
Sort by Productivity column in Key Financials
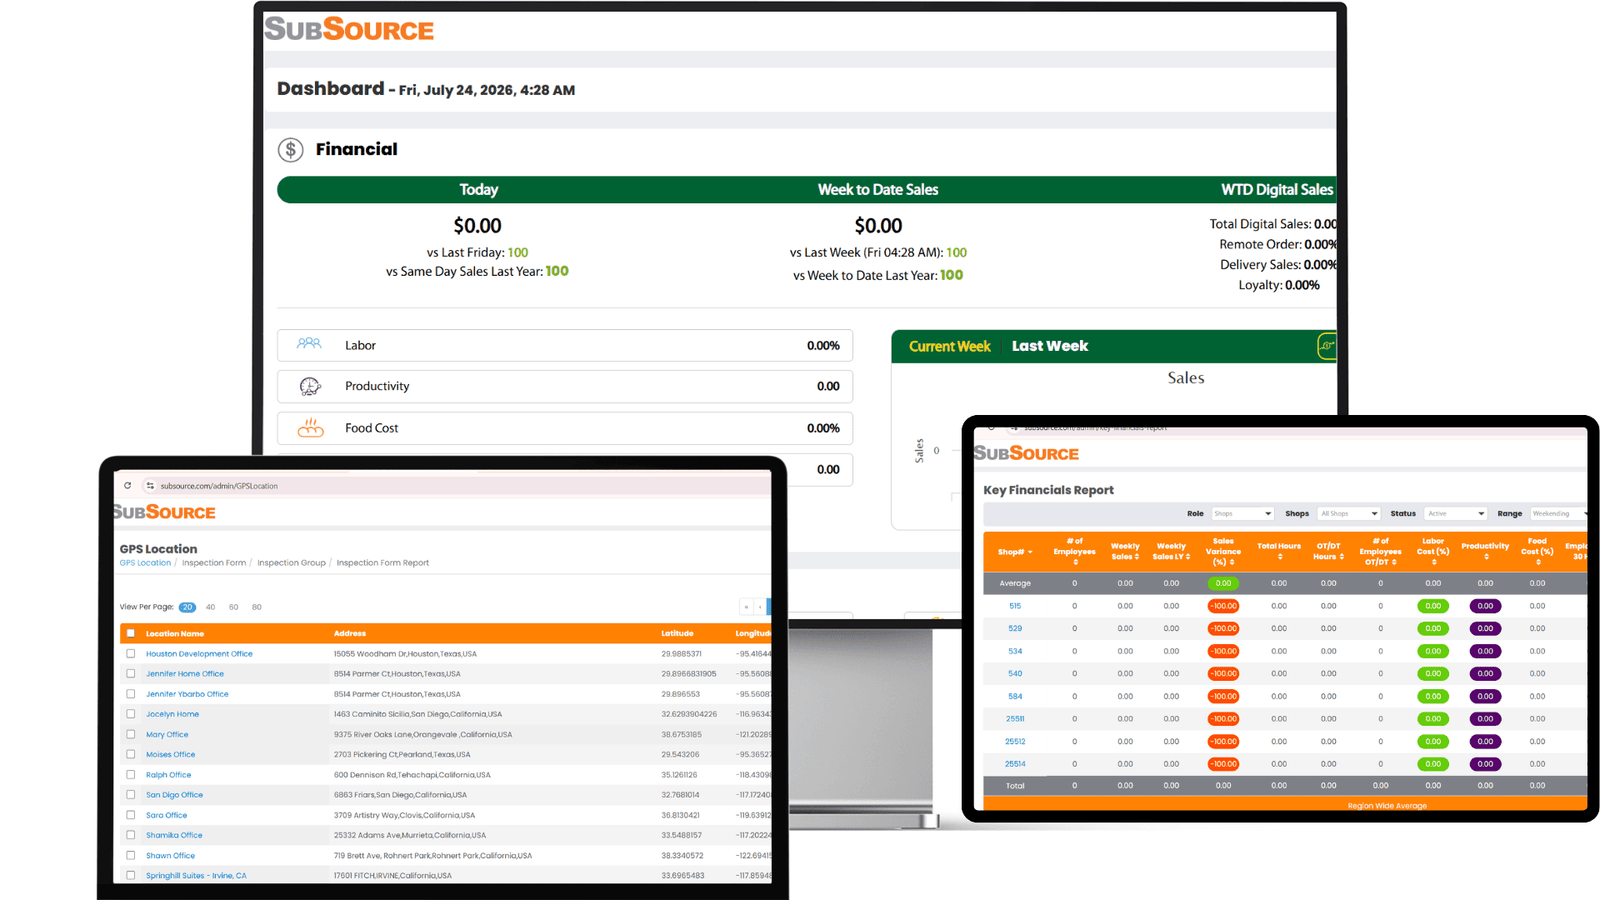[1485, 551]
